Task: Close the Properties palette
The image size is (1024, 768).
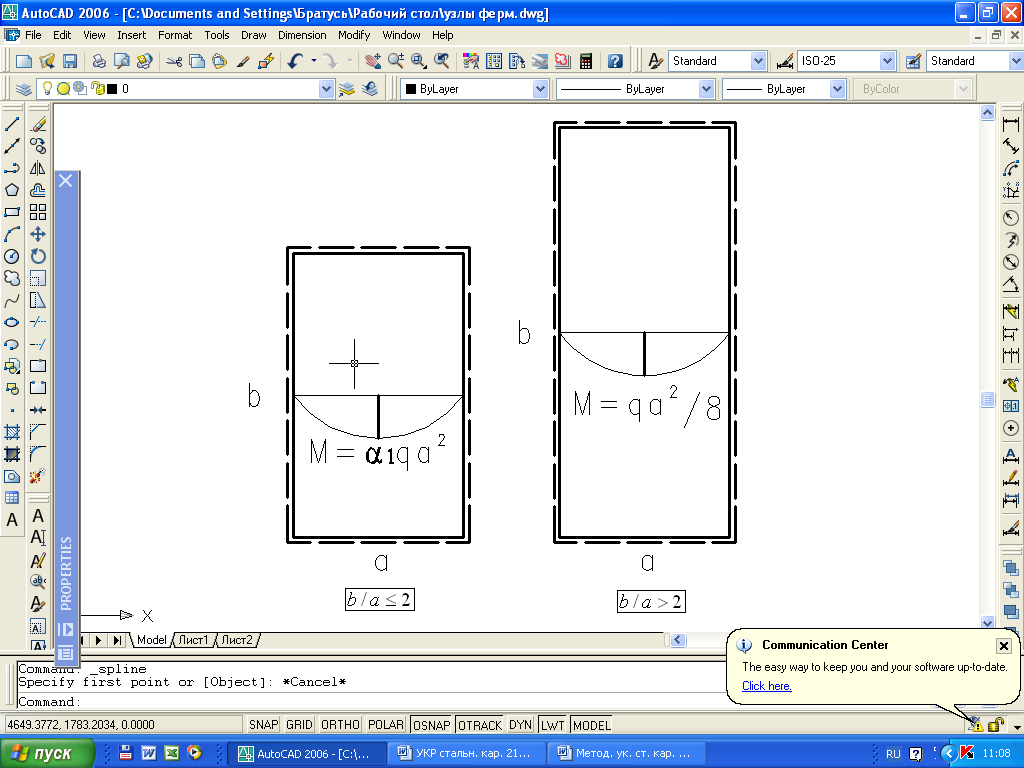Action: tap(66, 180)
